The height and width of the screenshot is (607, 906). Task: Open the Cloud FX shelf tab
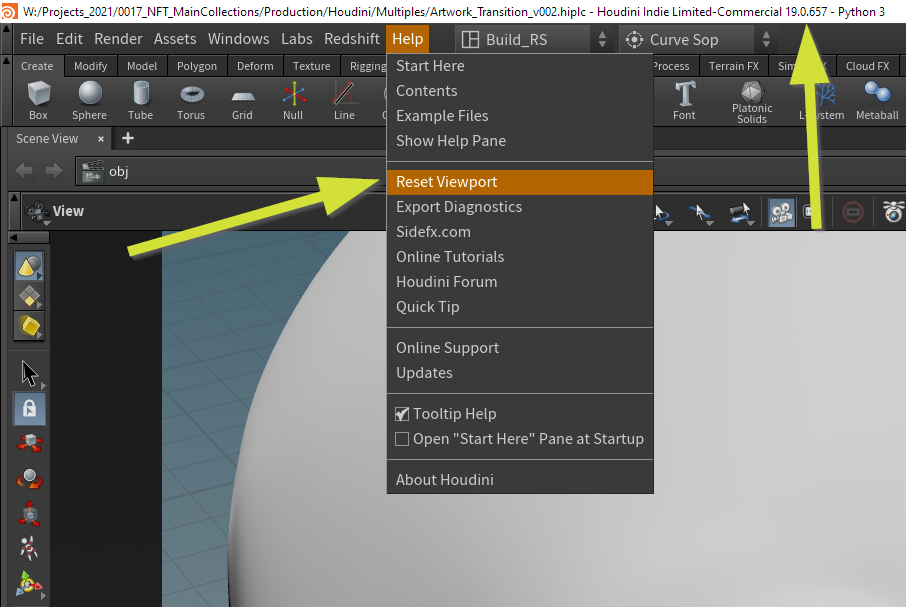[x=867, y=66]
